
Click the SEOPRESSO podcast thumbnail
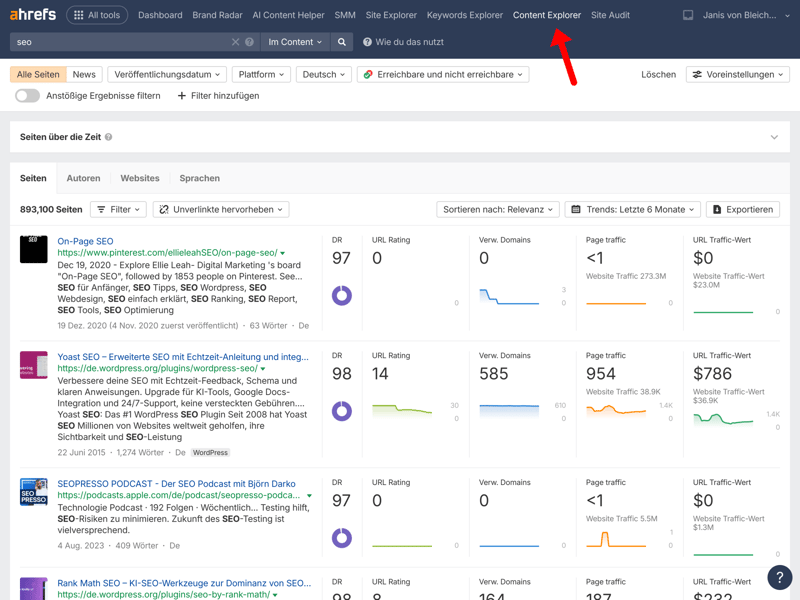click(x=33, y=492)
